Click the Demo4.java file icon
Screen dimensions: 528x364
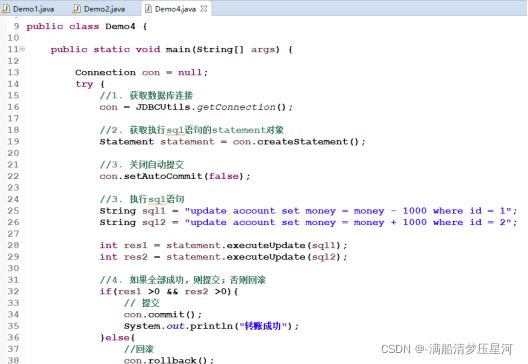pos(148,9)
